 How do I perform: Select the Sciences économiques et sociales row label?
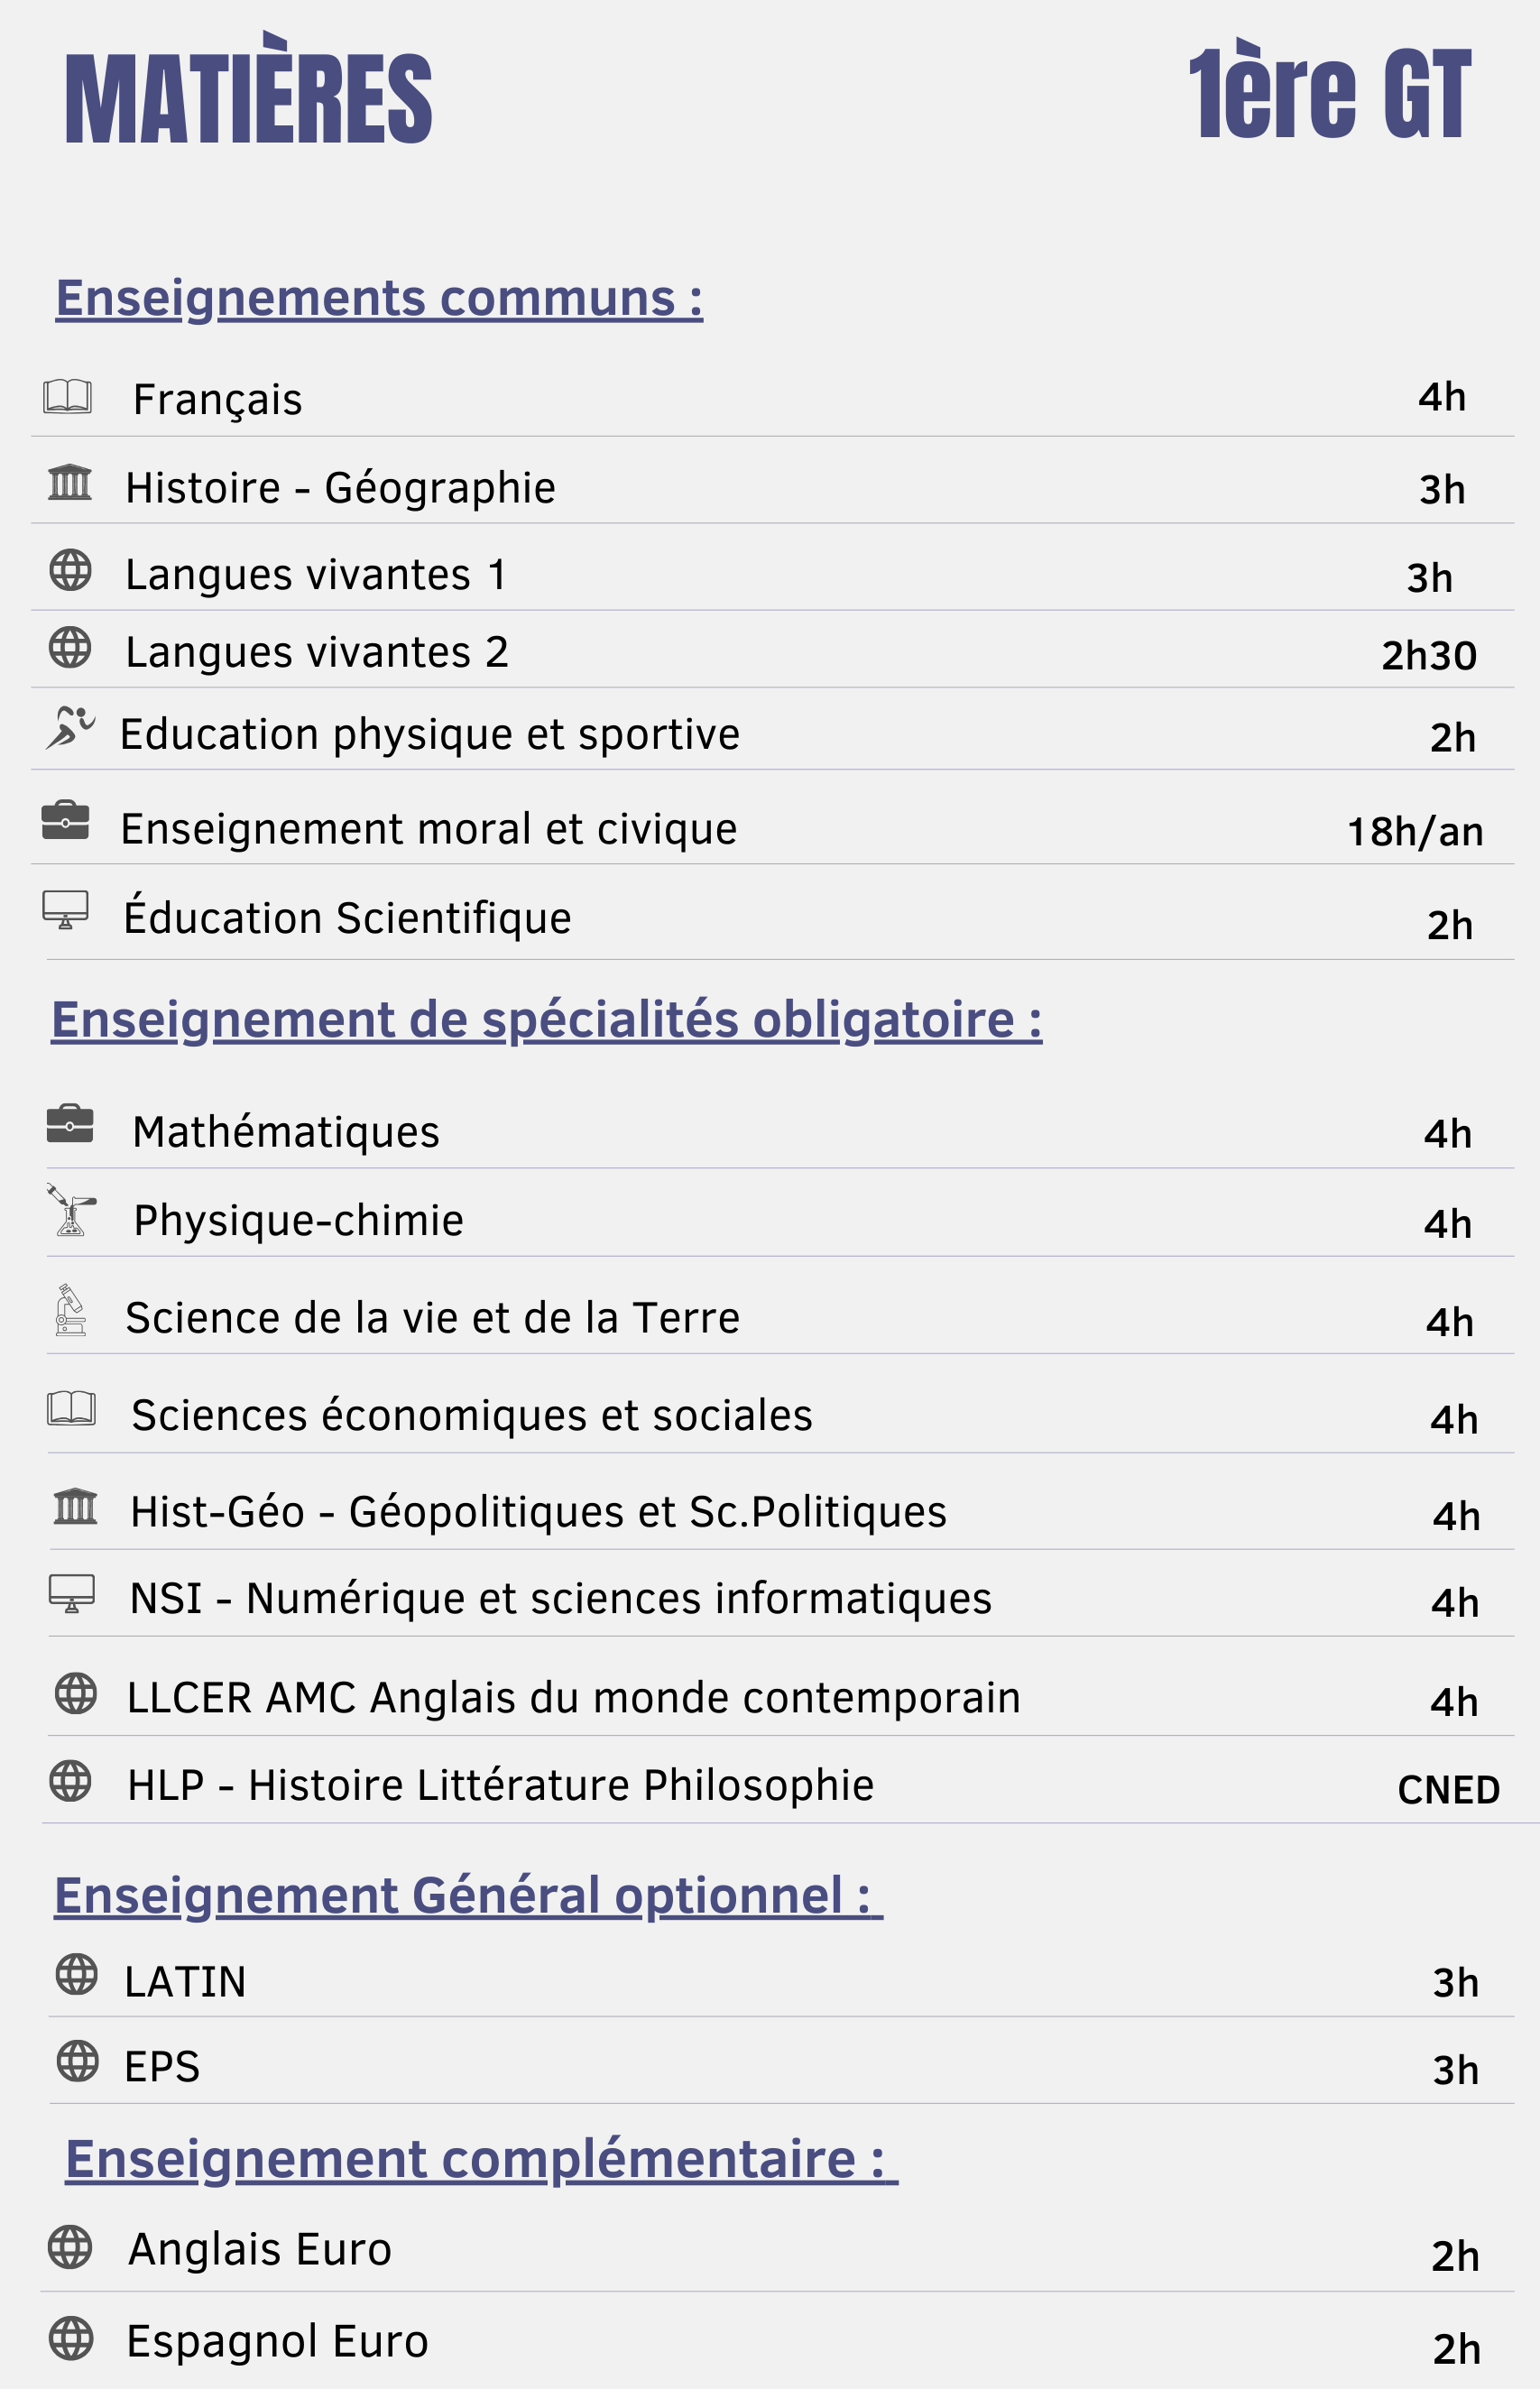click(472, 1415)
